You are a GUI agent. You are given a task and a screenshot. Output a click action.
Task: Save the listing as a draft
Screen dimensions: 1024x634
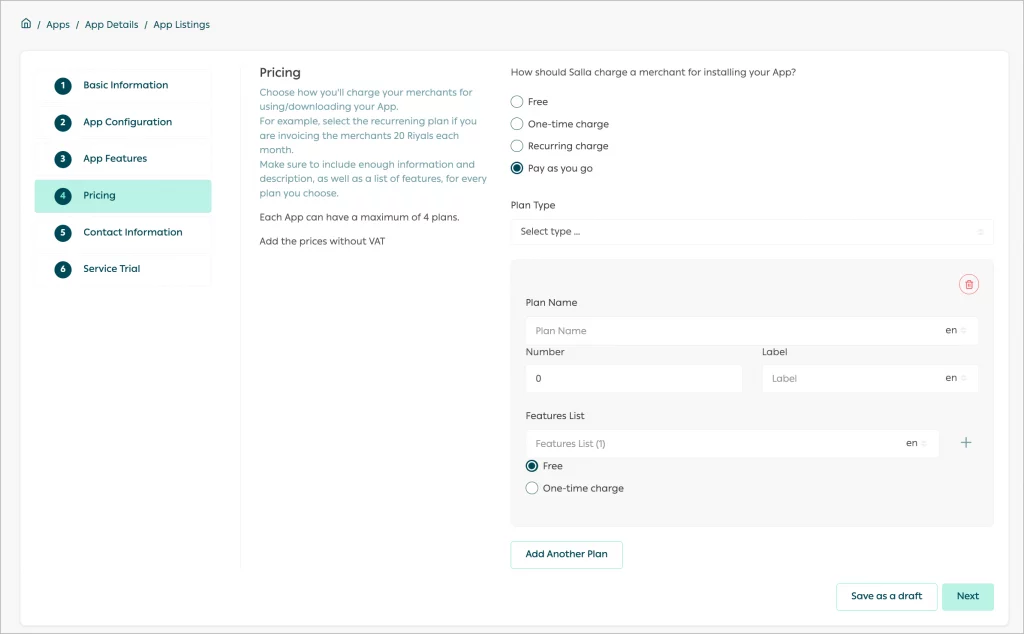coord(886,596)
